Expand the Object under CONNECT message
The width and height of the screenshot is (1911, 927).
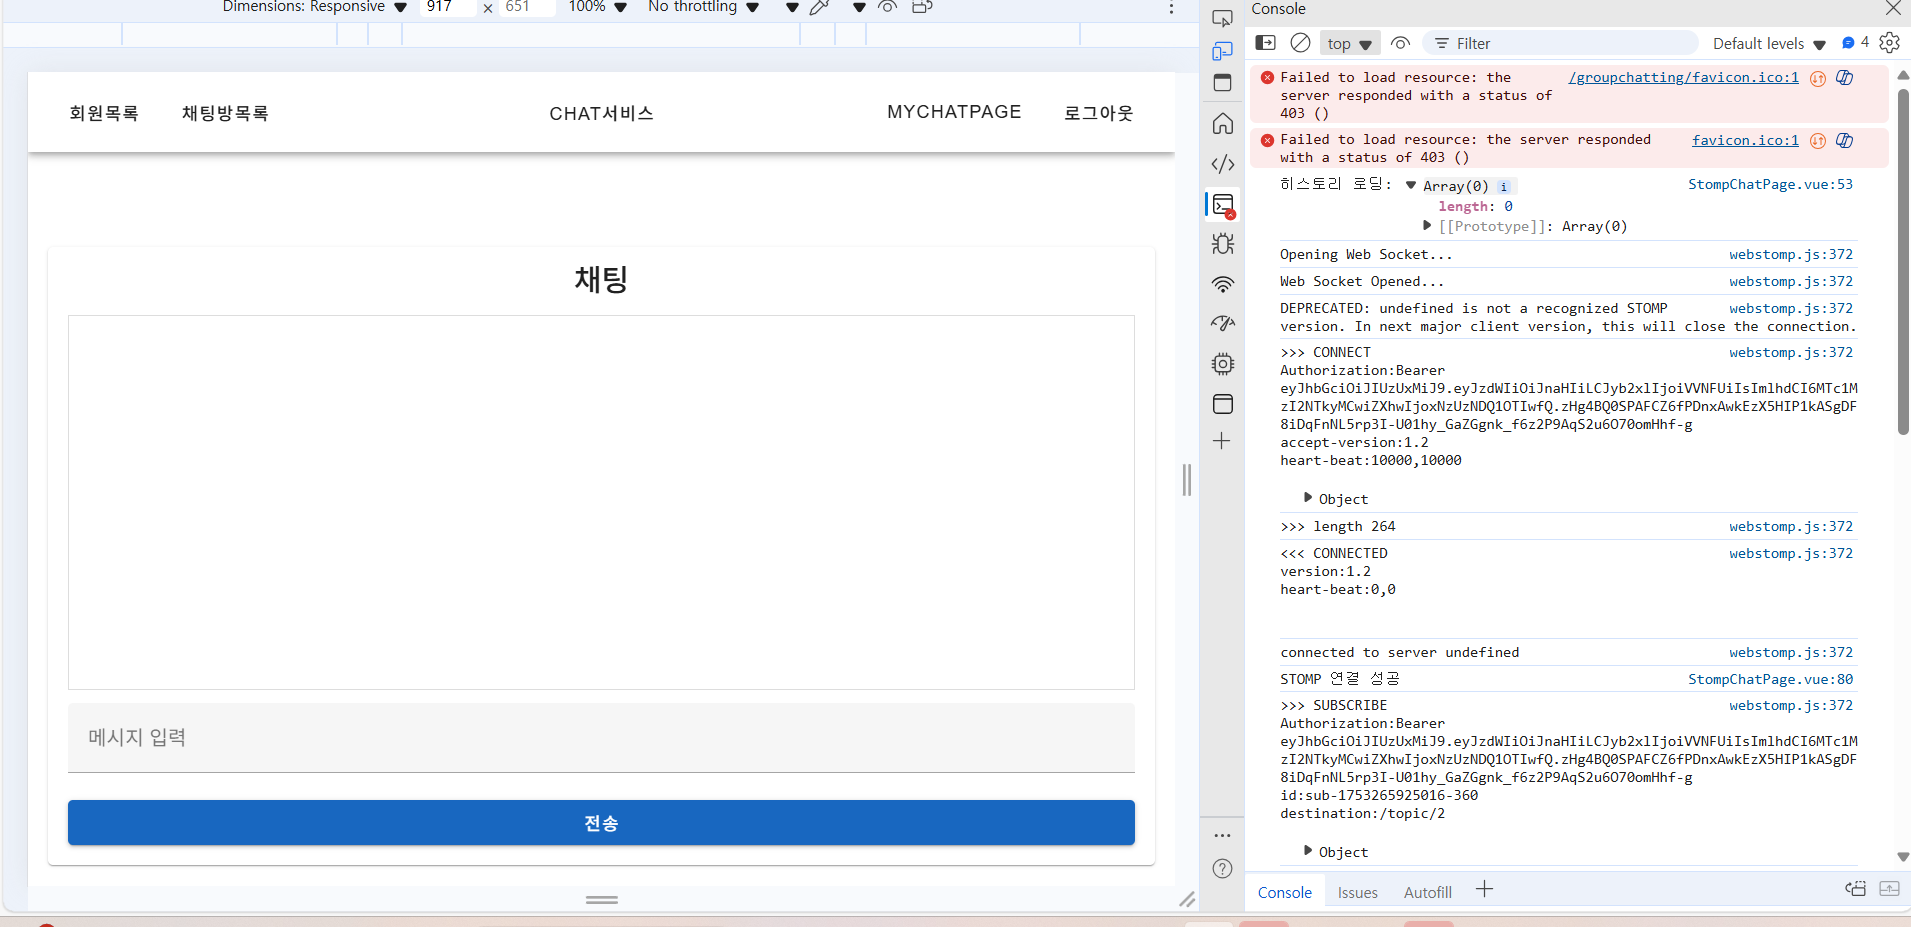pyautogui.click(x=1307, y=498)
